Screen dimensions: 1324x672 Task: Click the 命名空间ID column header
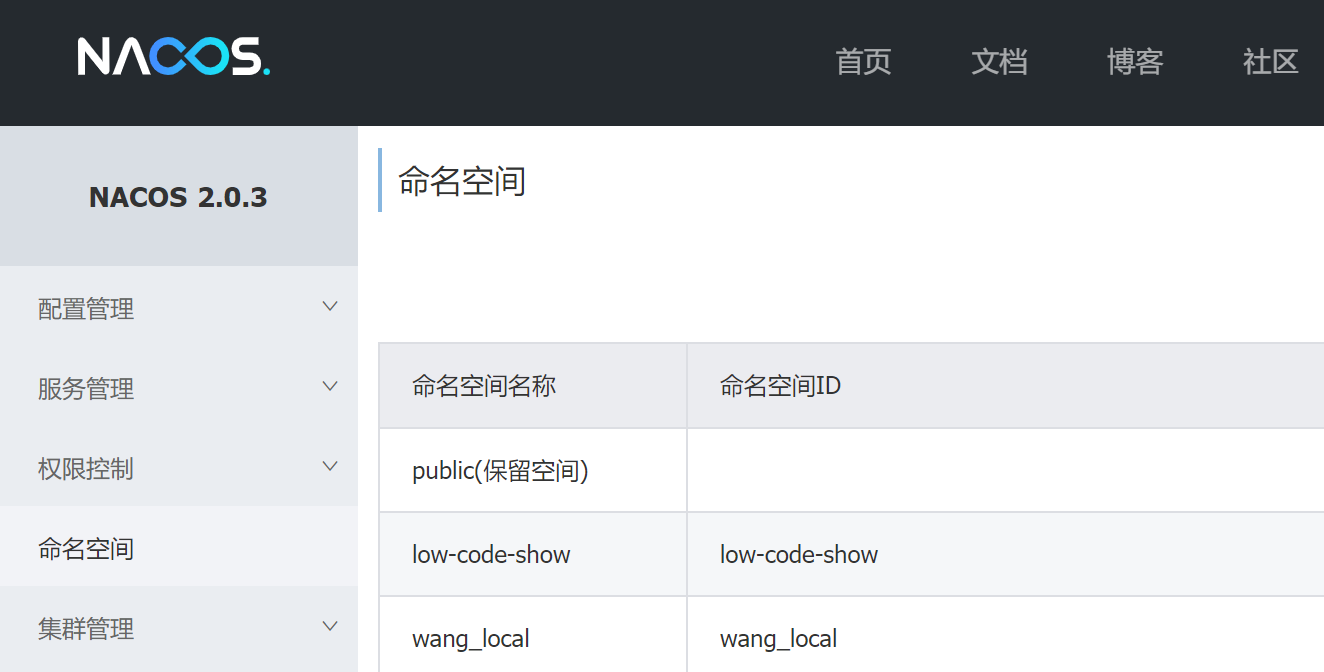[x=780, y=386]
